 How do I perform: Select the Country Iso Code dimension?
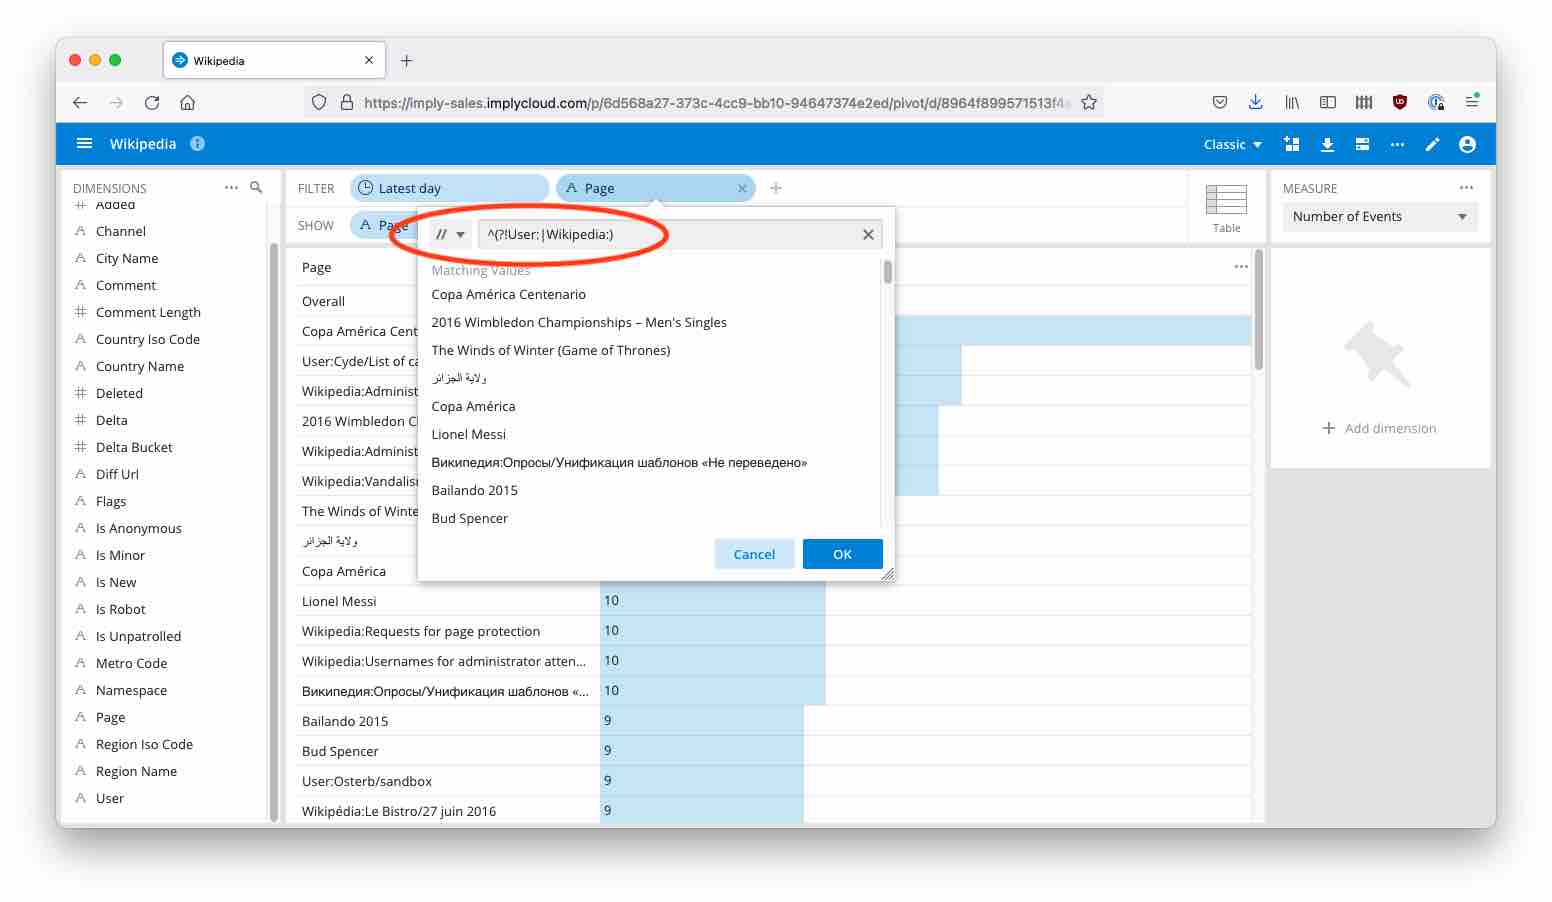[x=148, y=339]
